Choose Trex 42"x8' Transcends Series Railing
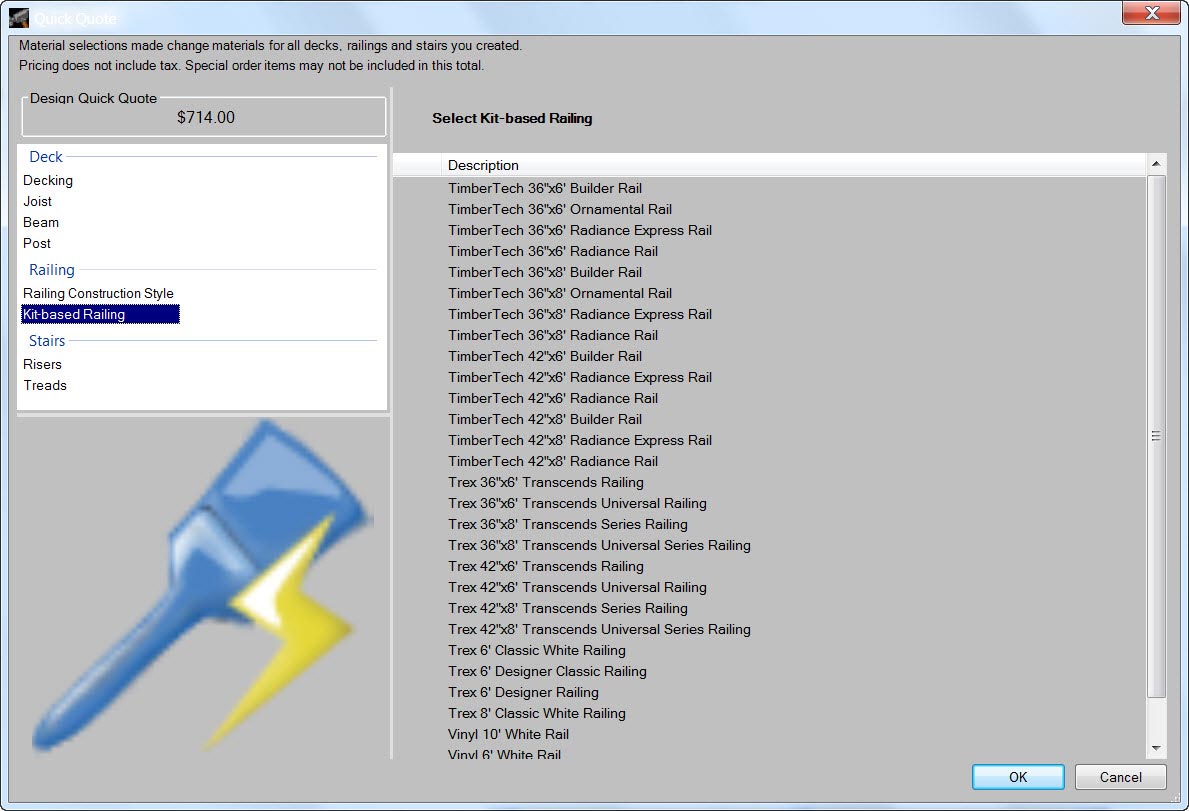The width and height of the screenshot is (1189, 811). coord(567,609)
